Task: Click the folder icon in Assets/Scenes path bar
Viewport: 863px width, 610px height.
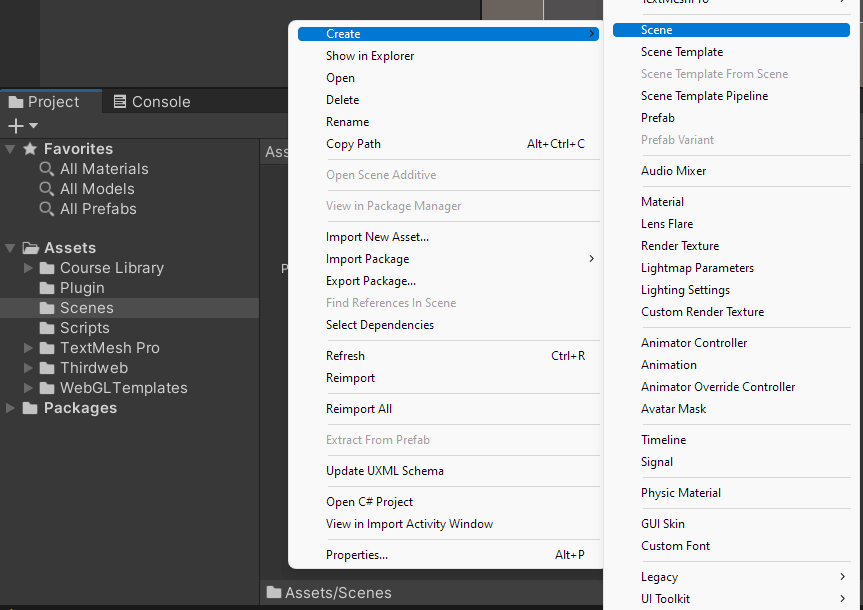Action: pos(274,592)
